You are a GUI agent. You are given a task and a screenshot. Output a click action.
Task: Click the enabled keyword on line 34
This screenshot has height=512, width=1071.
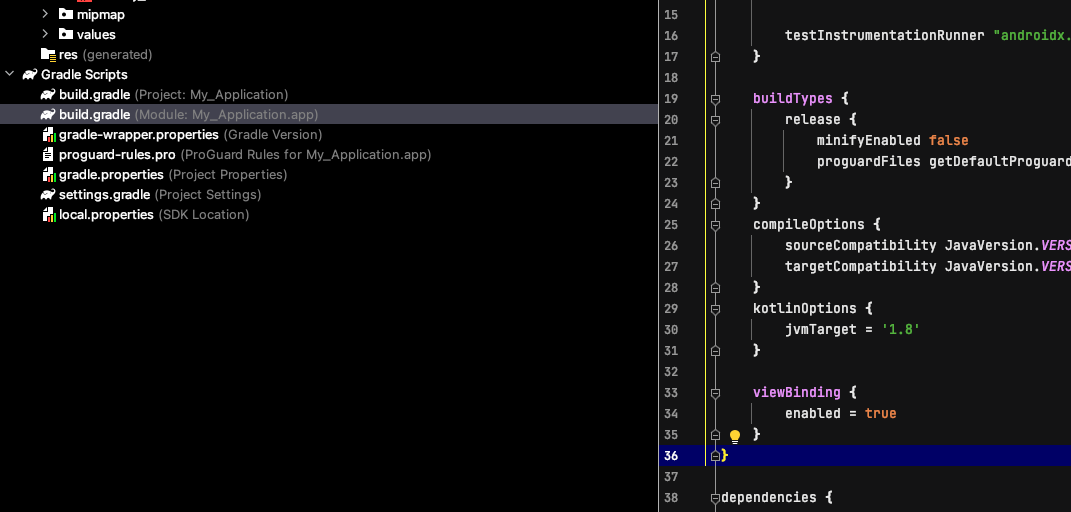(813, 414)
